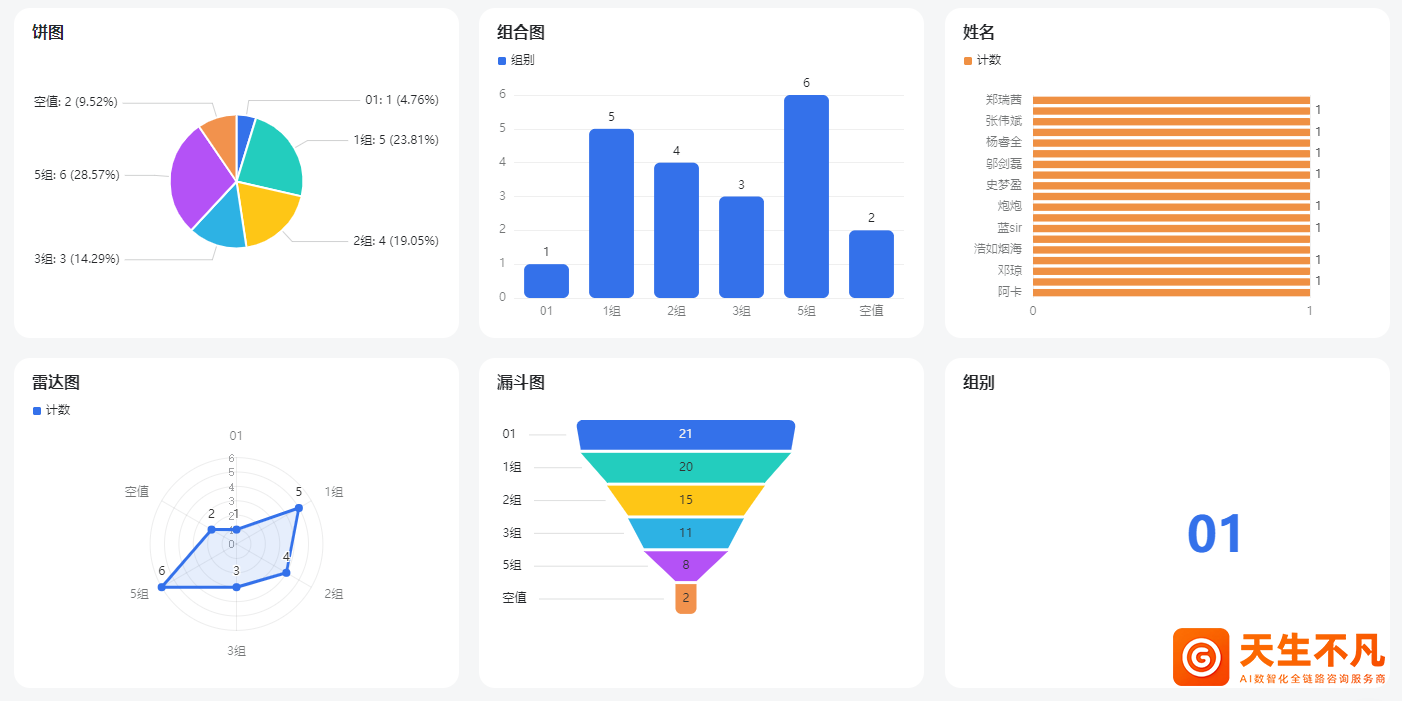Viewport: 1402px width, 701px height.
Task: Click the 1组 data point on radar chart
Action: [x=298, y=508]
